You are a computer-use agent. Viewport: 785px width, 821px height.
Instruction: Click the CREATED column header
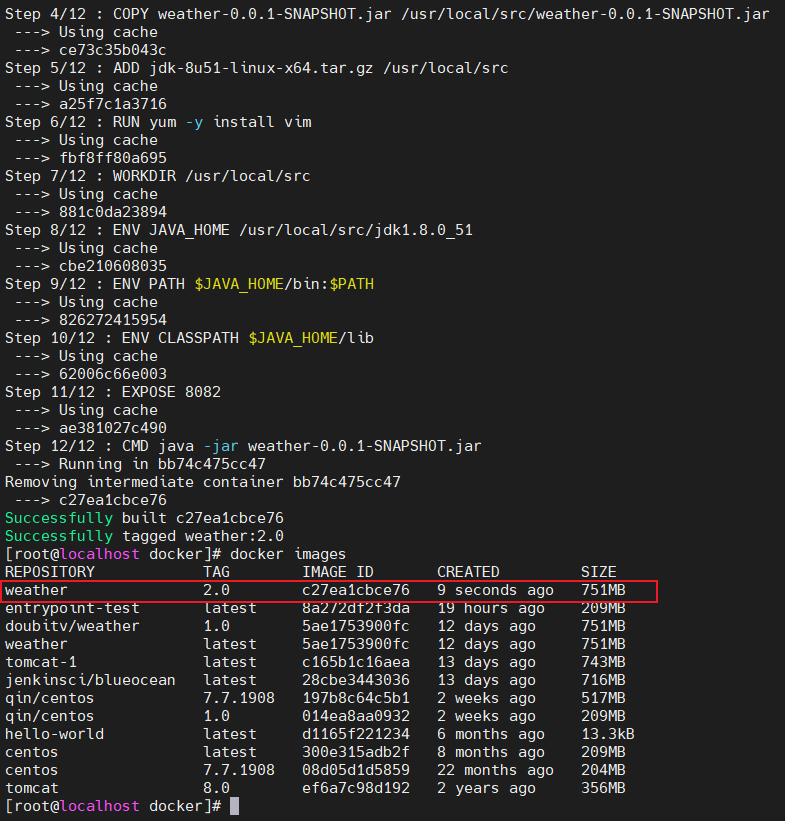(x=468, y=572)
